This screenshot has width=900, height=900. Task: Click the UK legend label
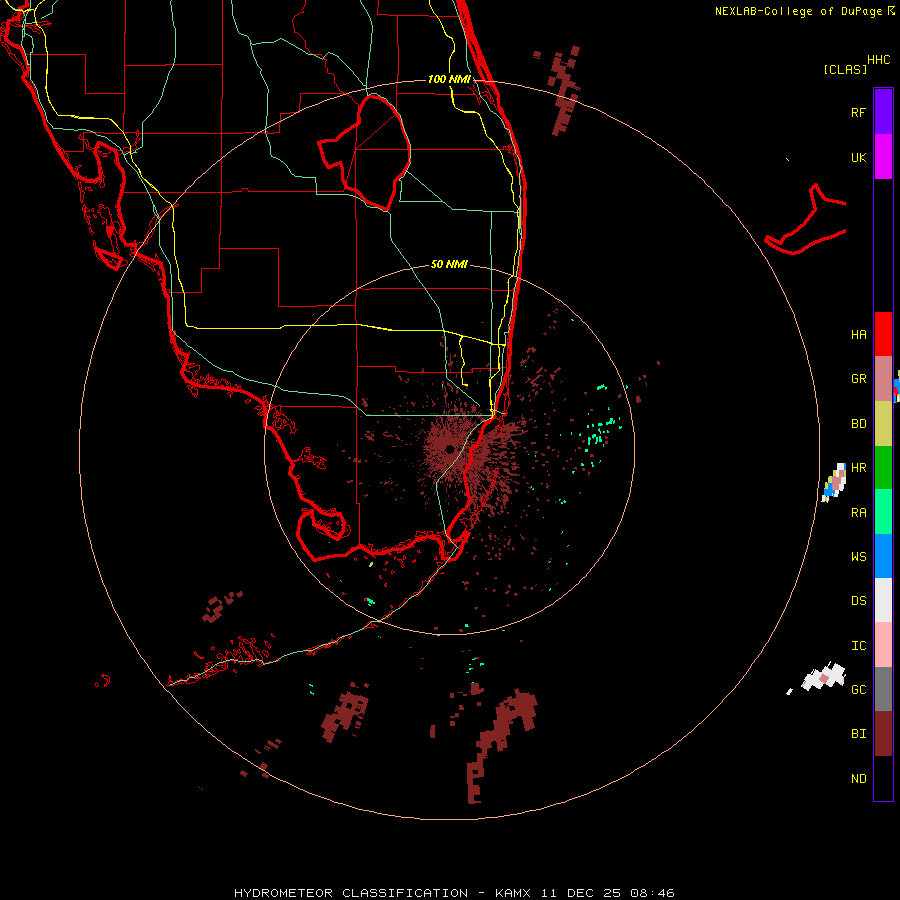(x=858, y=157)
